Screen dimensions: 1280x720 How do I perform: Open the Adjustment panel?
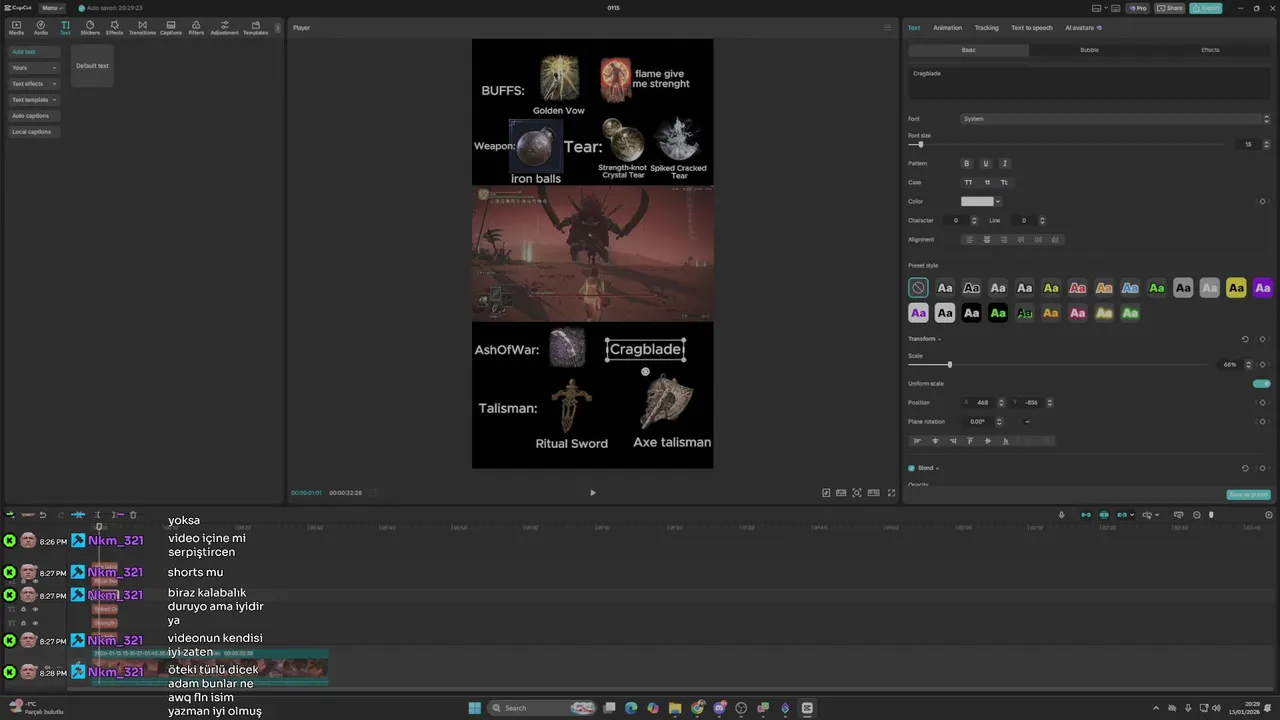click(224, 27)
